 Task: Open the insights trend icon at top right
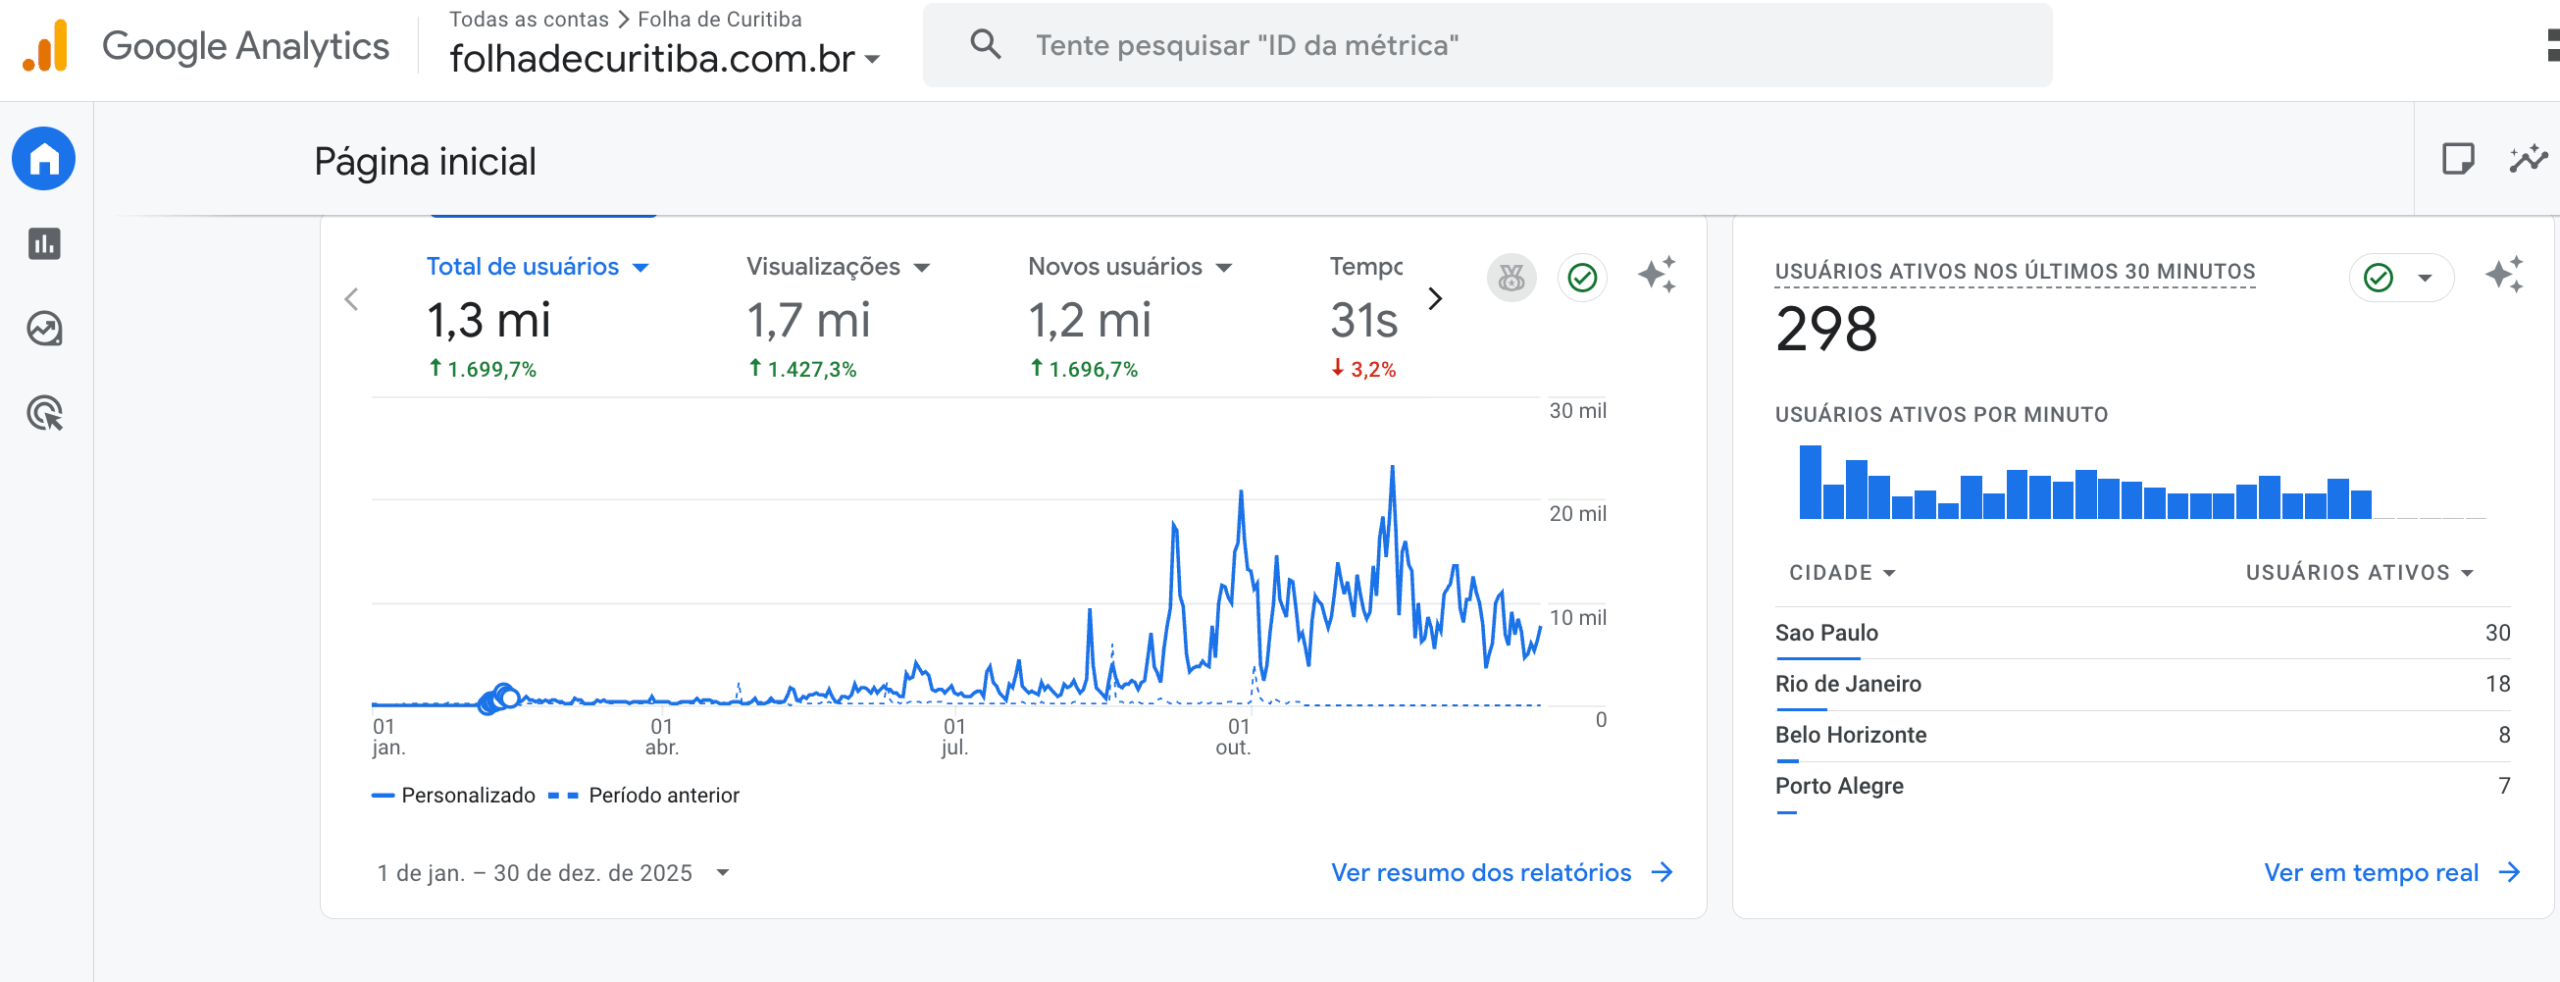pos(2528,159)
